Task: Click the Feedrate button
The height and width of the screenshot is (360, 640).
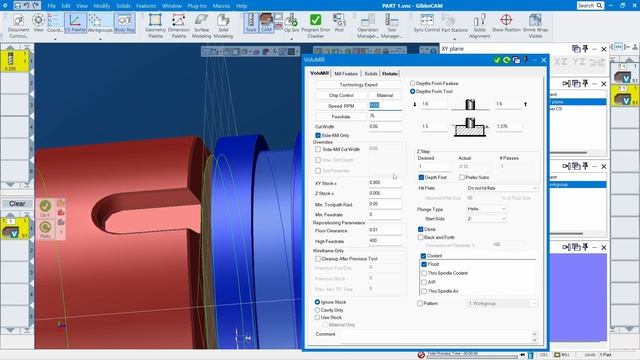Action: point(341,116)
